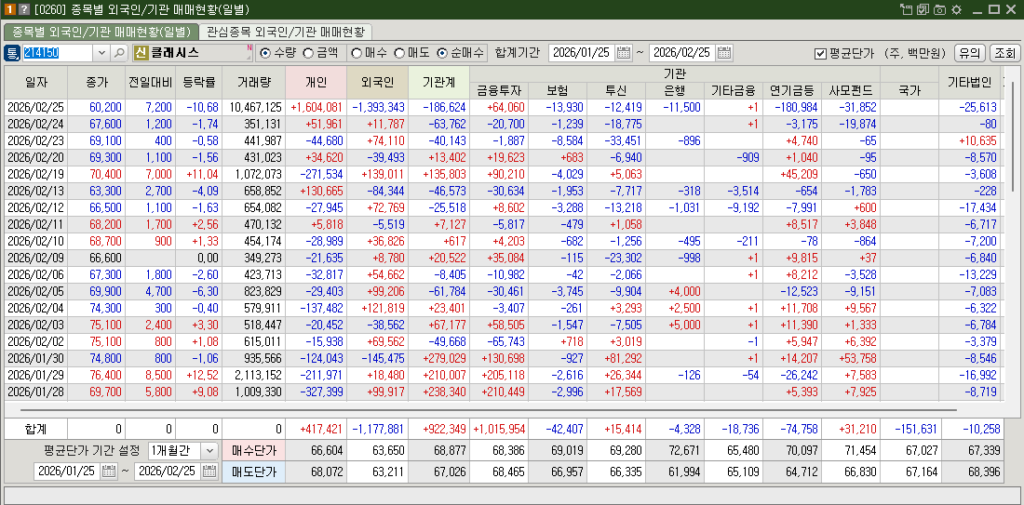Click the 유의 button
Image resolution: width=1024 pixels, height=505 pixels.
(970, 53)
